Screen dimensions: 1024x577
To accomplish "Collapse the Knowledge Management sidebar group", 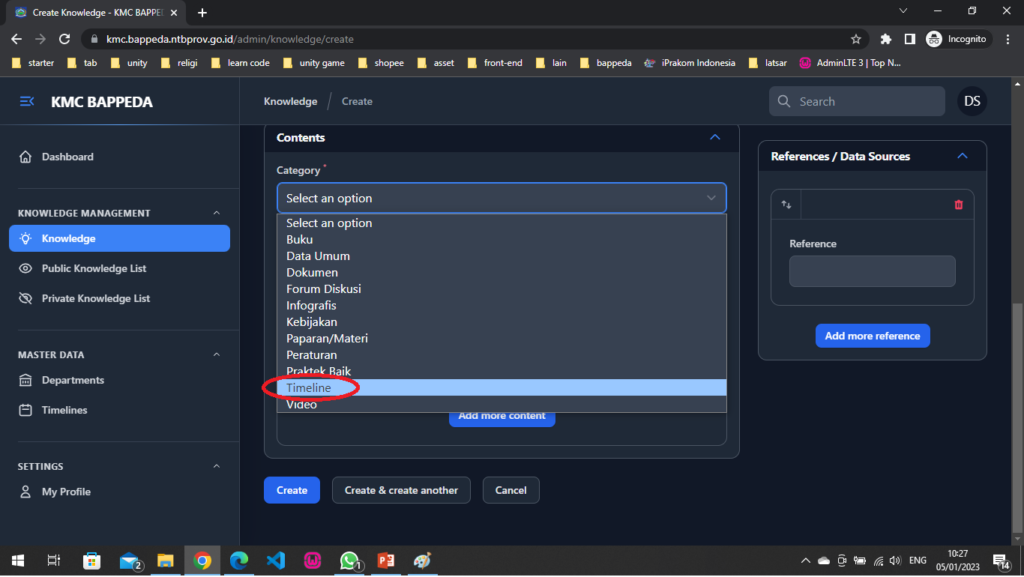I will pyautogui.click(x=217, y=213).
